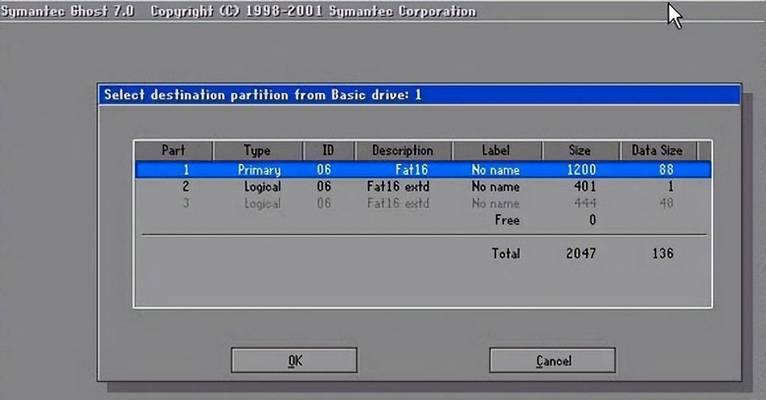Click the Primary type cell
Viewport: 766px width, 400px height.
[x=259, y=170]
